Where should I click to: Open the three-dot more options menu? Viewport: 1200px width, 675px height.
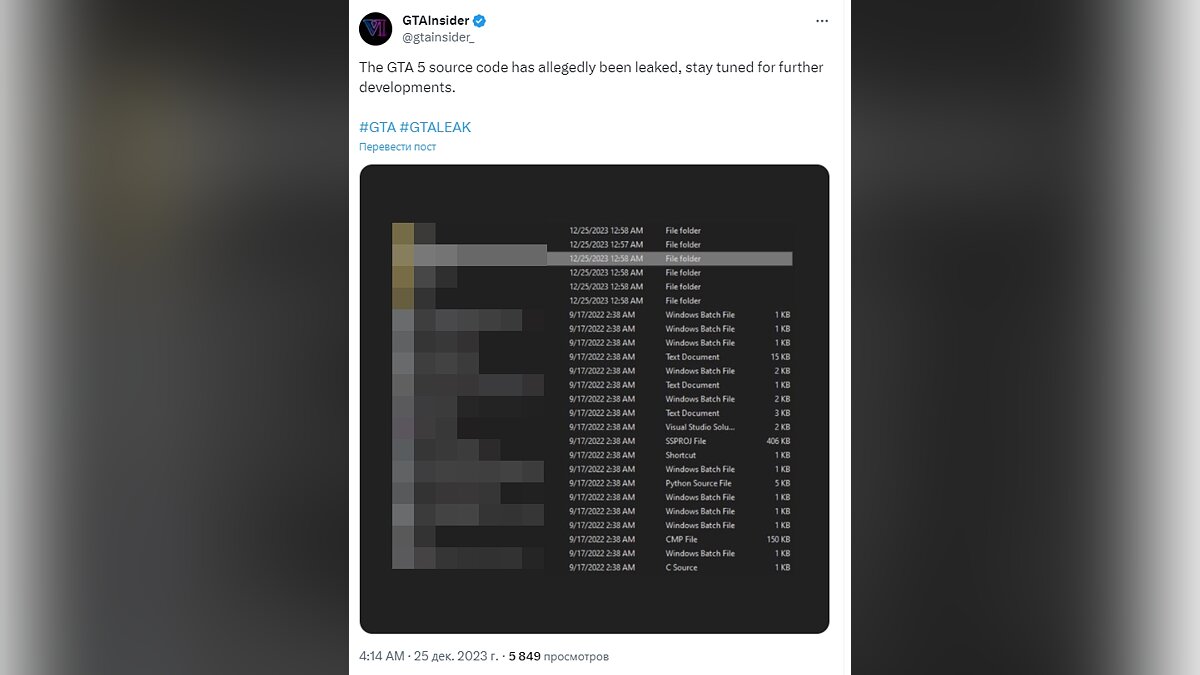coord(822,21)
